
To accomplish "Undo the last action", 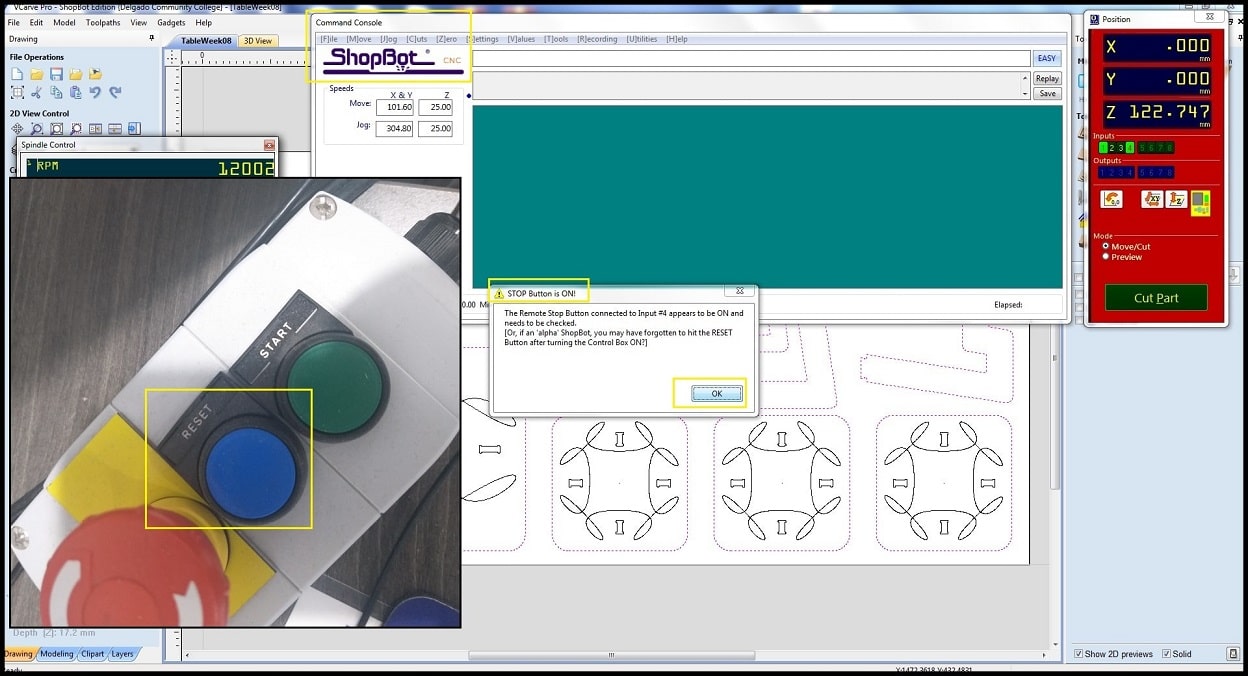I will point(95,92).
